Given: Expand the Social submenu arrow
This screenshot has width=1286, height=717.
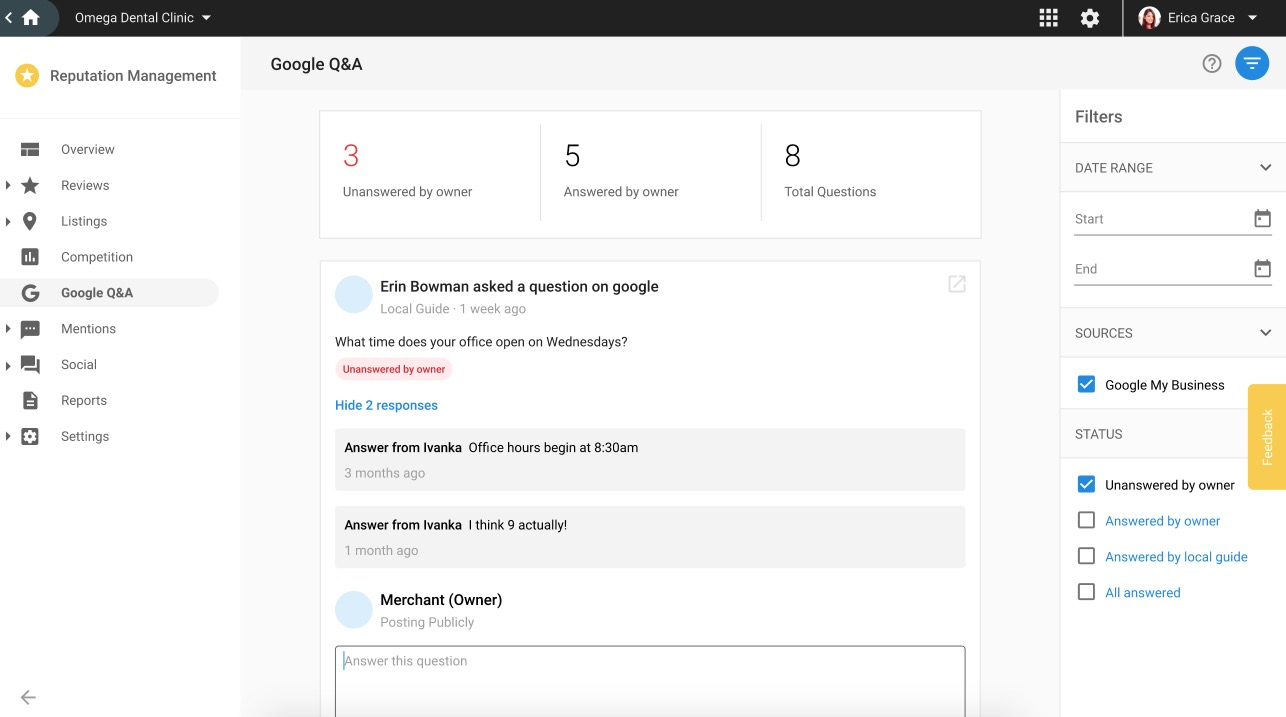Looking at the screenshot, I should (8, 365).
